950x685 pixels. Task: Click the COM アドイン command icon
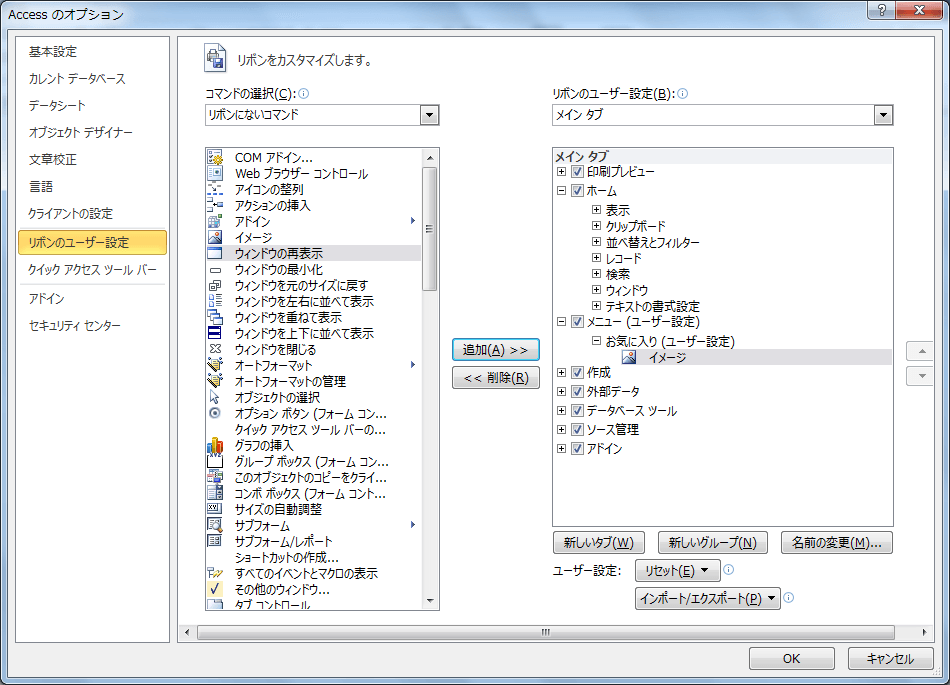pyautogui.click(x=215, y=157)
